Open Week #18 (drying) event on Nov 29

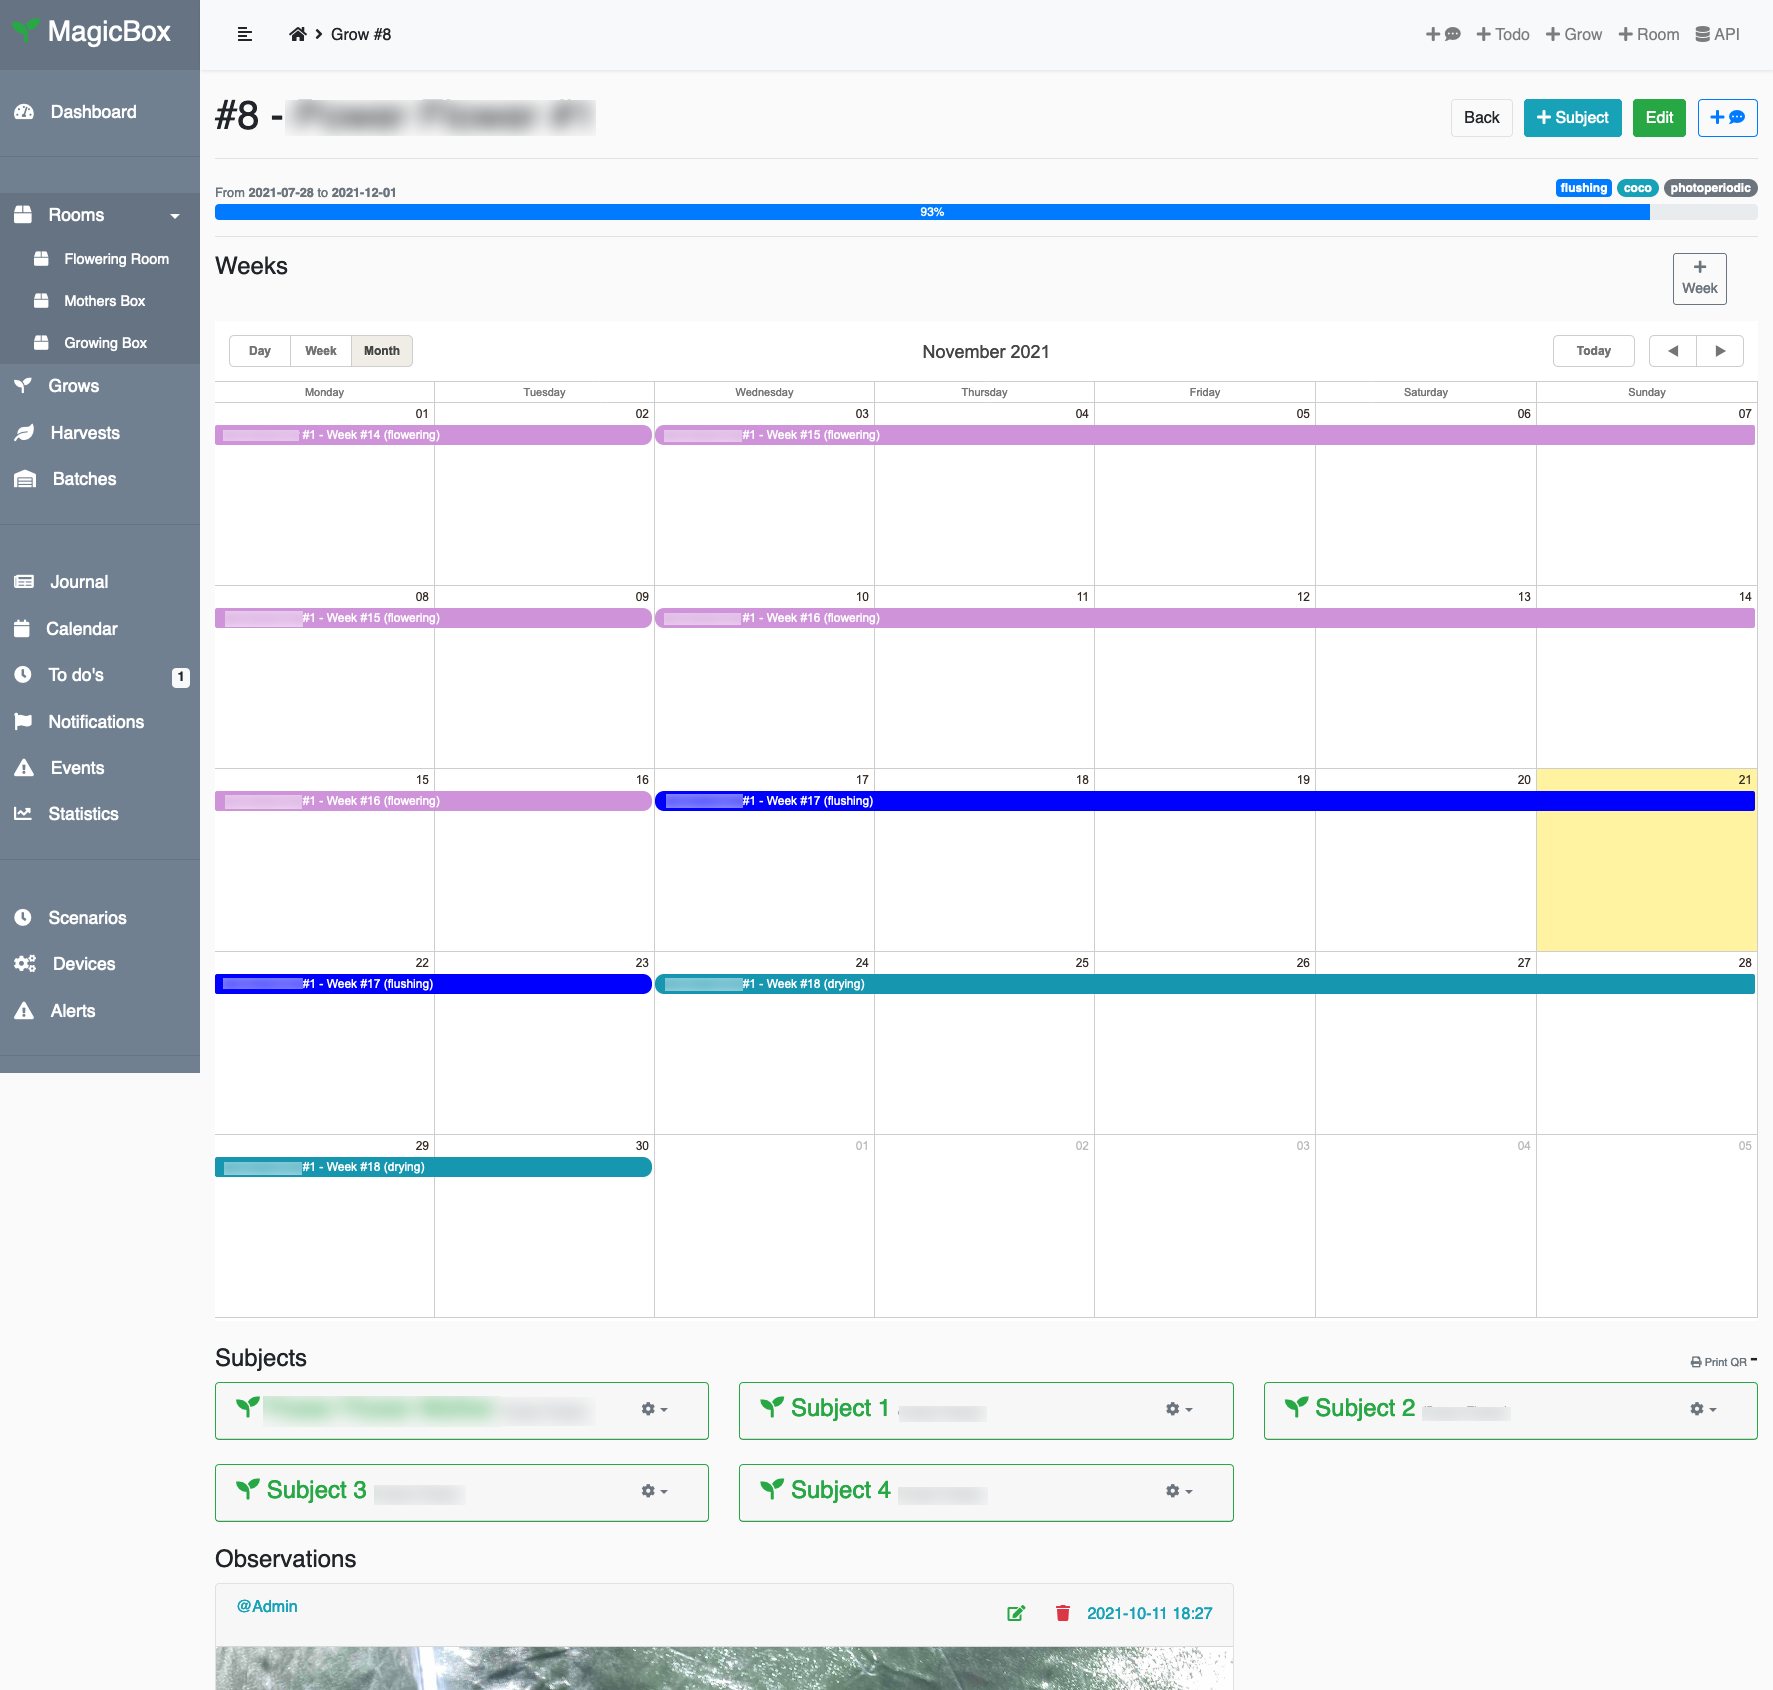pos(433,1167)
